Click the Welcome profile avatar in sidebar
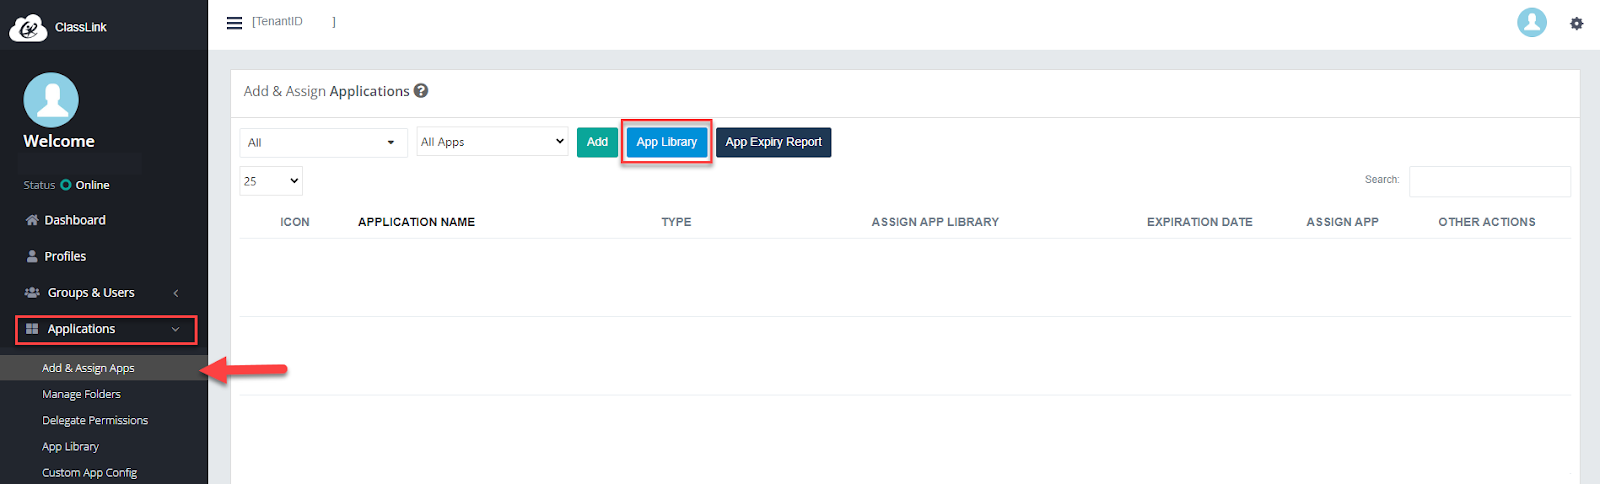The width and height of the screenshot is (1600, 484). [x=51, y=100]
